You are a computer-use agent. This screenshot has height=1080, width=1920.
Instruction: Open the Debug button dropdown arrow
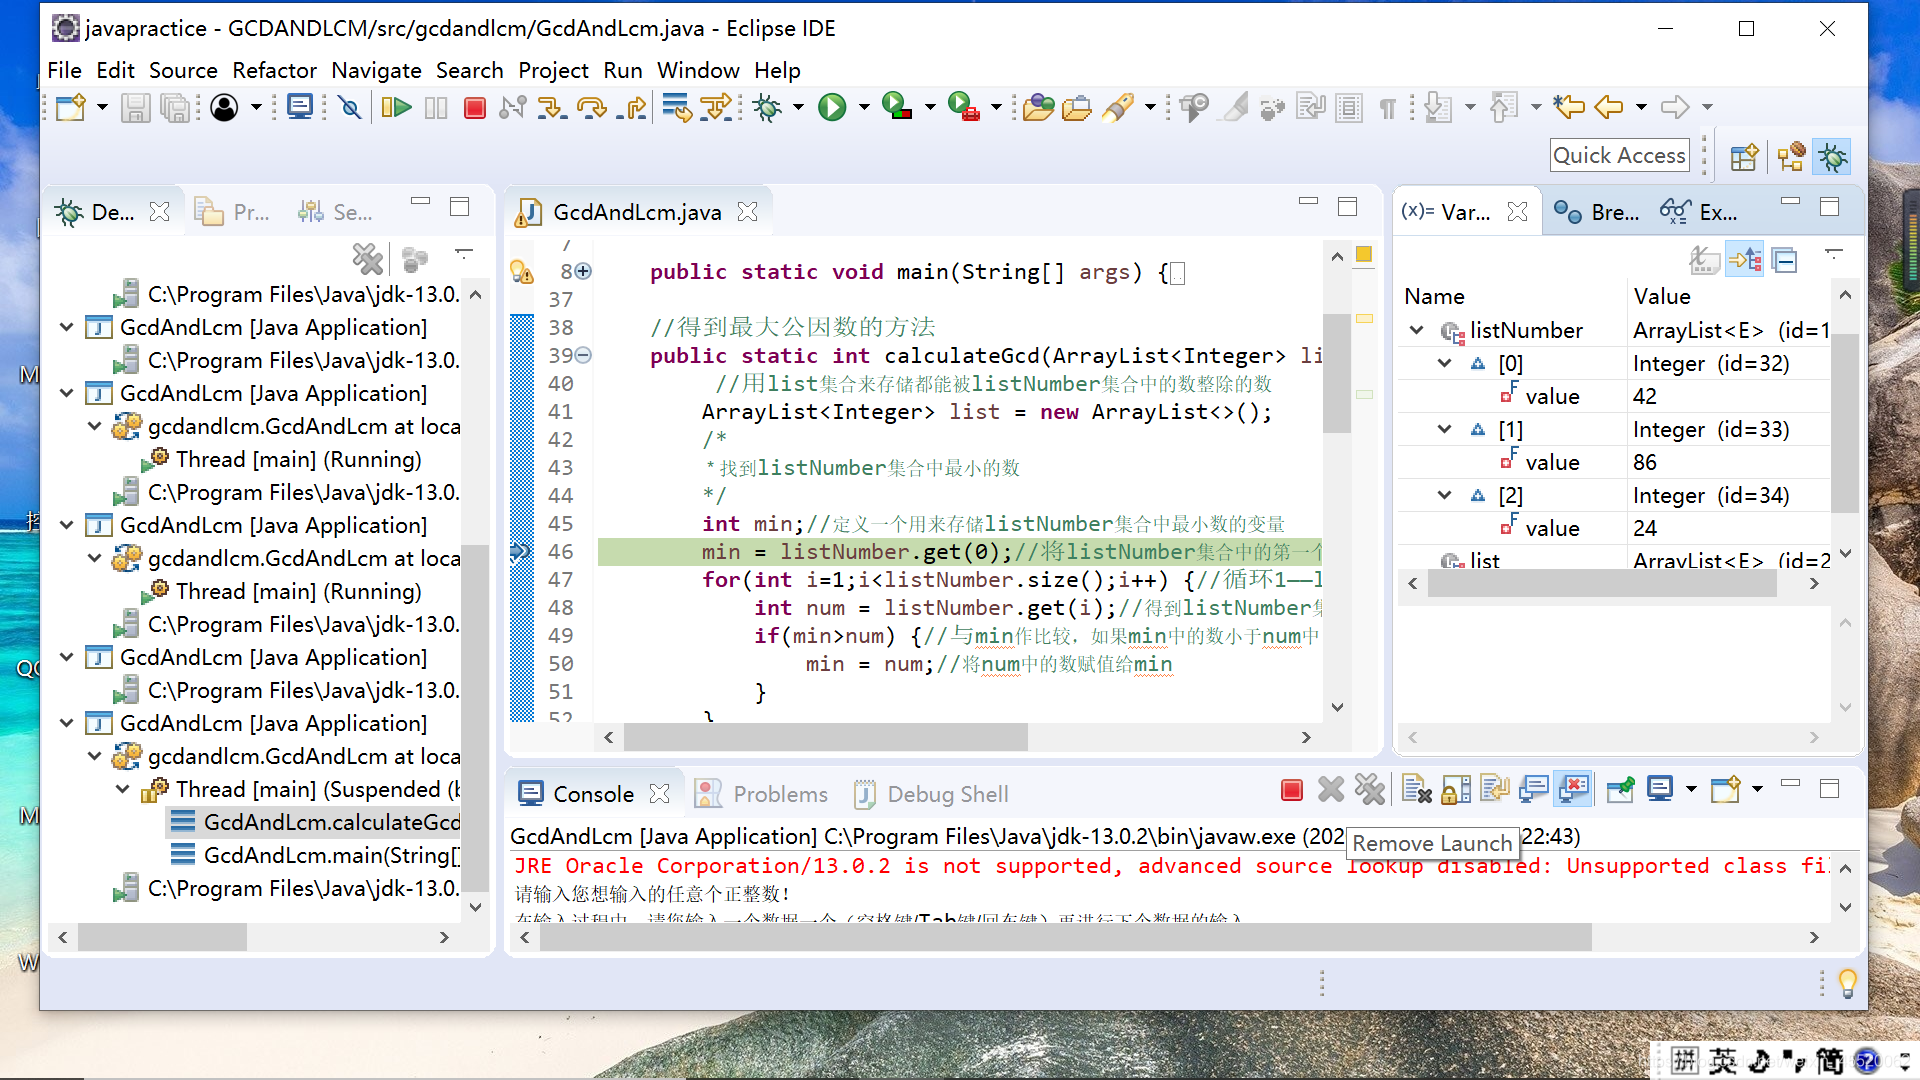point(798,107)
